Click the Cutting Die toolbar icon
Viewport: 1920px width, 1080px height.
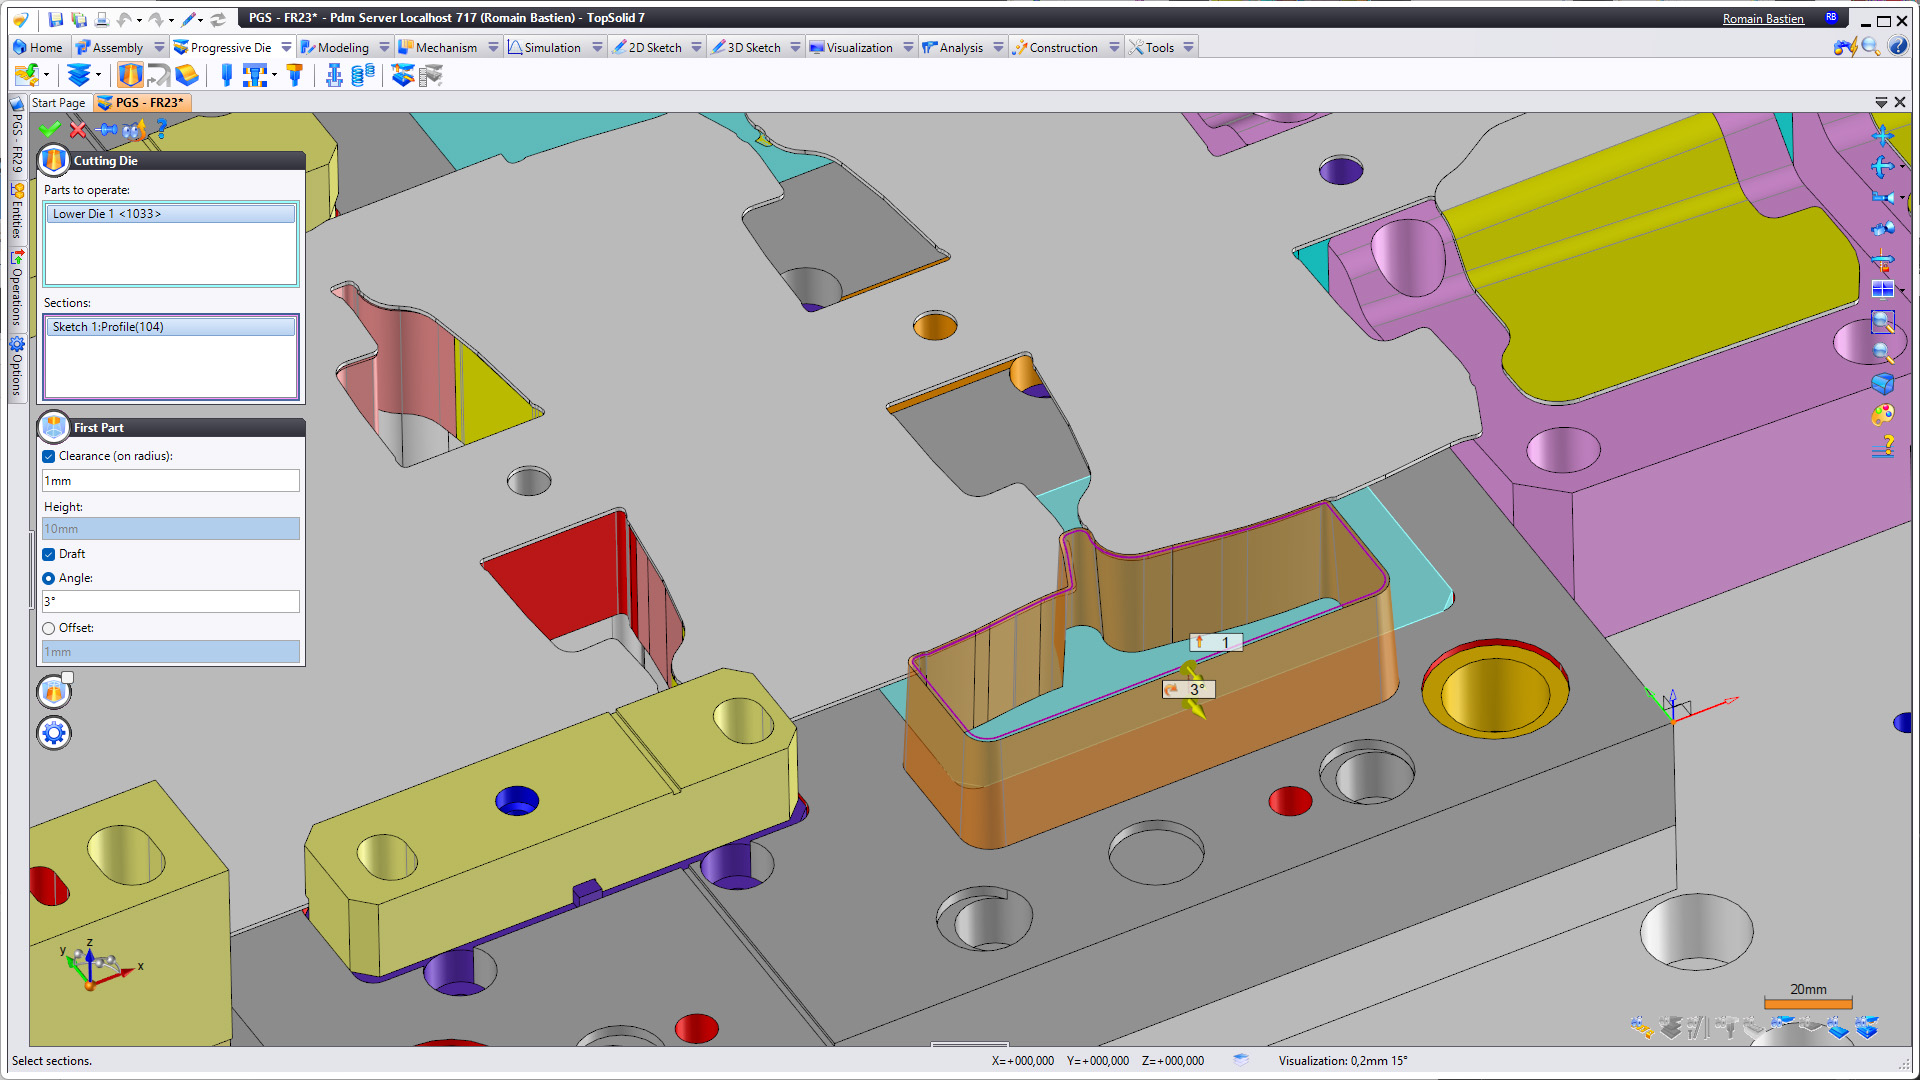pos(130,75)
